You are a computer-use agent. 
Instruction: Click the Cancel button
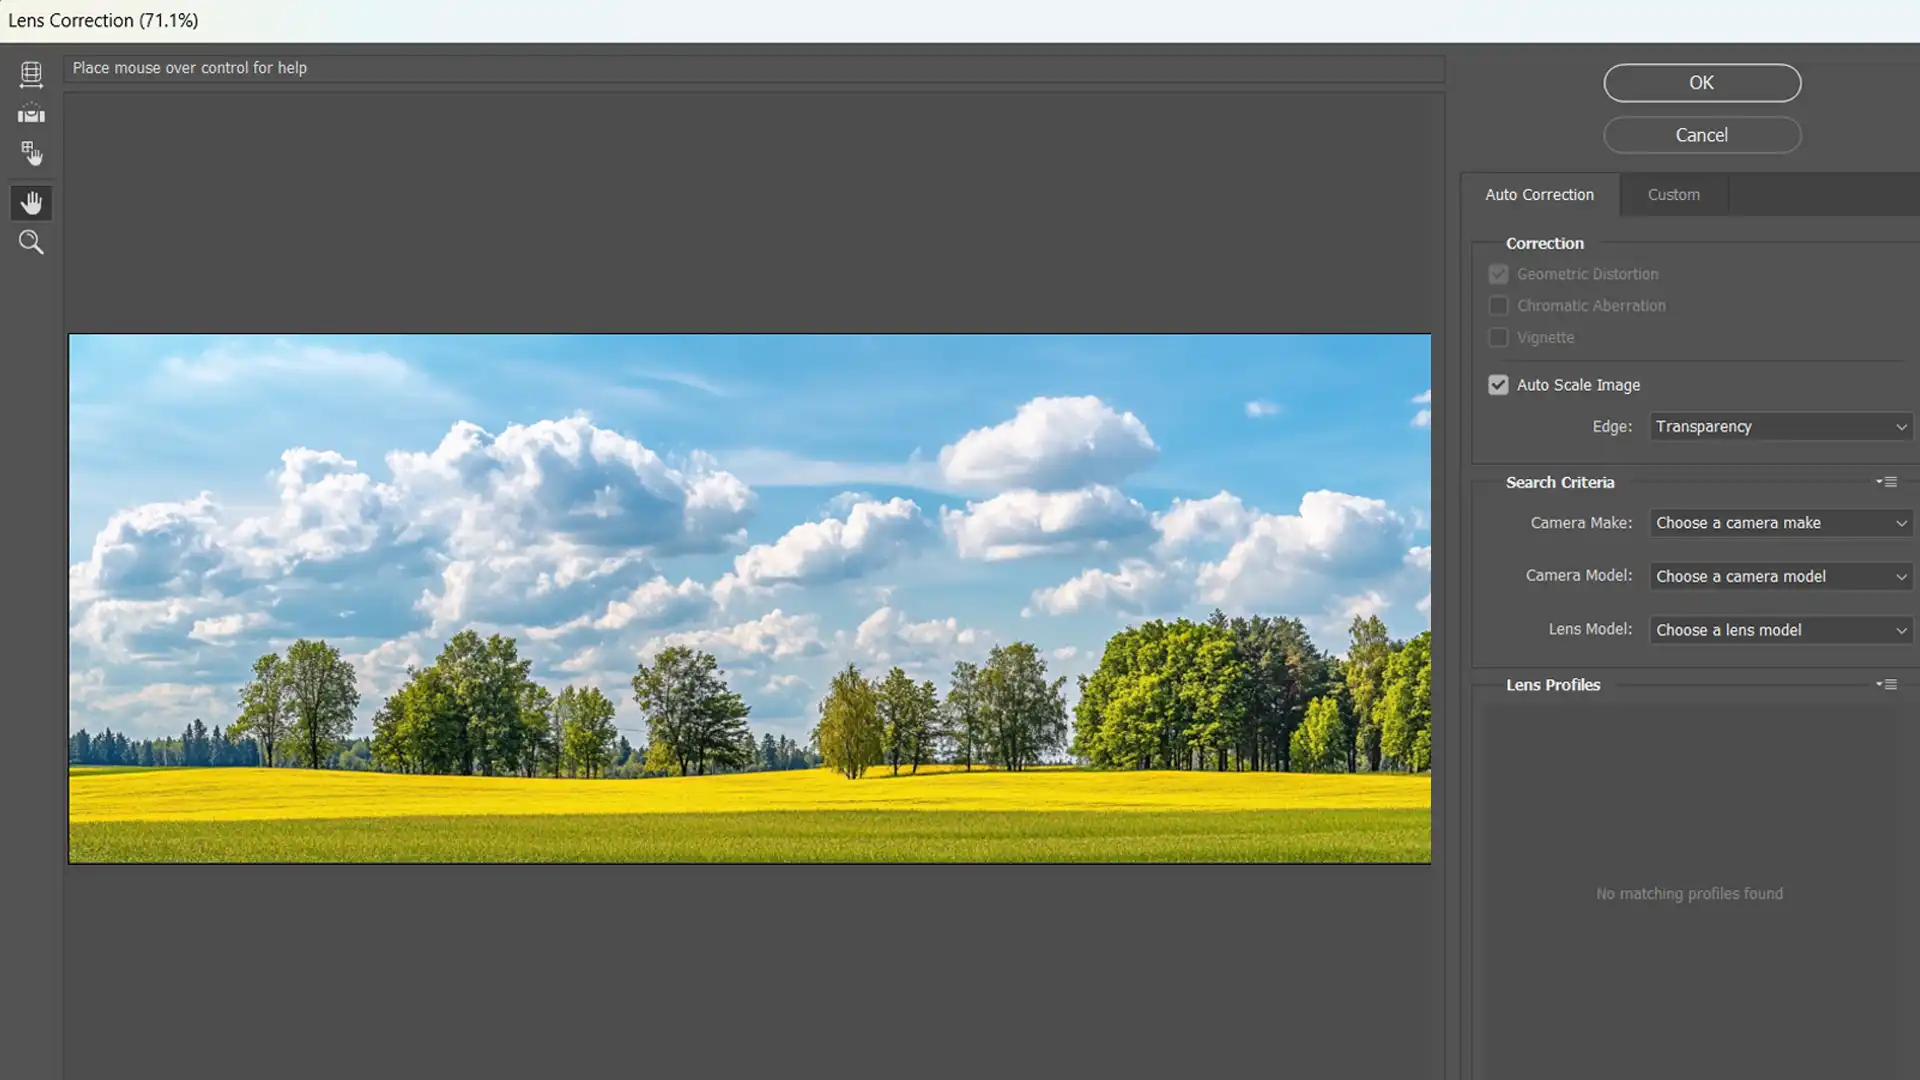coord(1702,133)
